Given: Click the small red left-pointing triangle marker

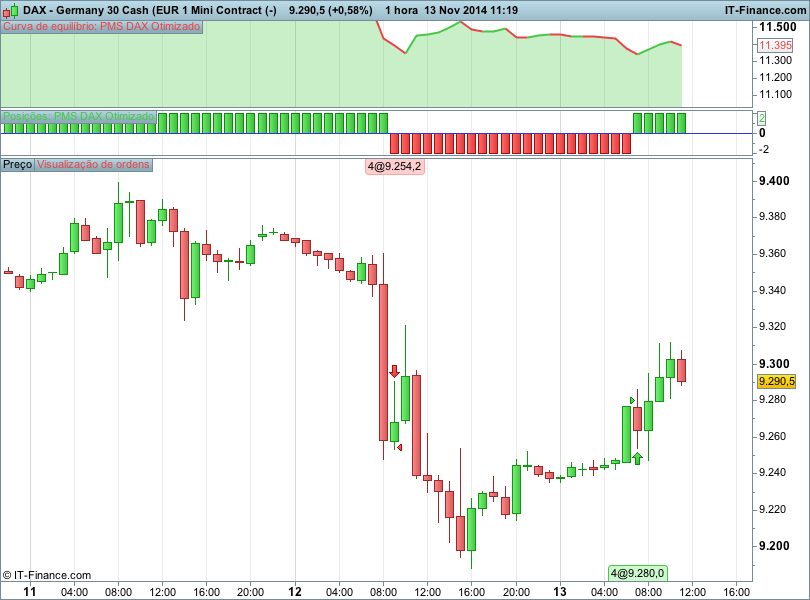Looking at the screenshot, I should [x=399, y=447].
